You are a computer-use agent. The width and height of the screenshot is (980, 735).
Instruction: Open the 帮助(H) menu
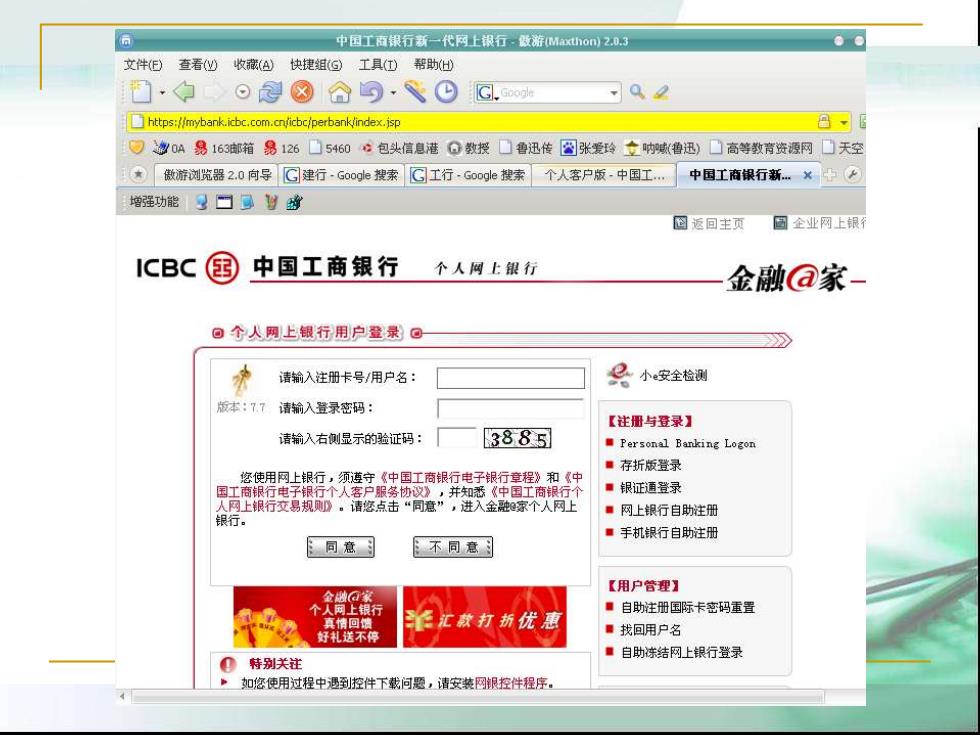pyautogui.click(x=433, y=64)
